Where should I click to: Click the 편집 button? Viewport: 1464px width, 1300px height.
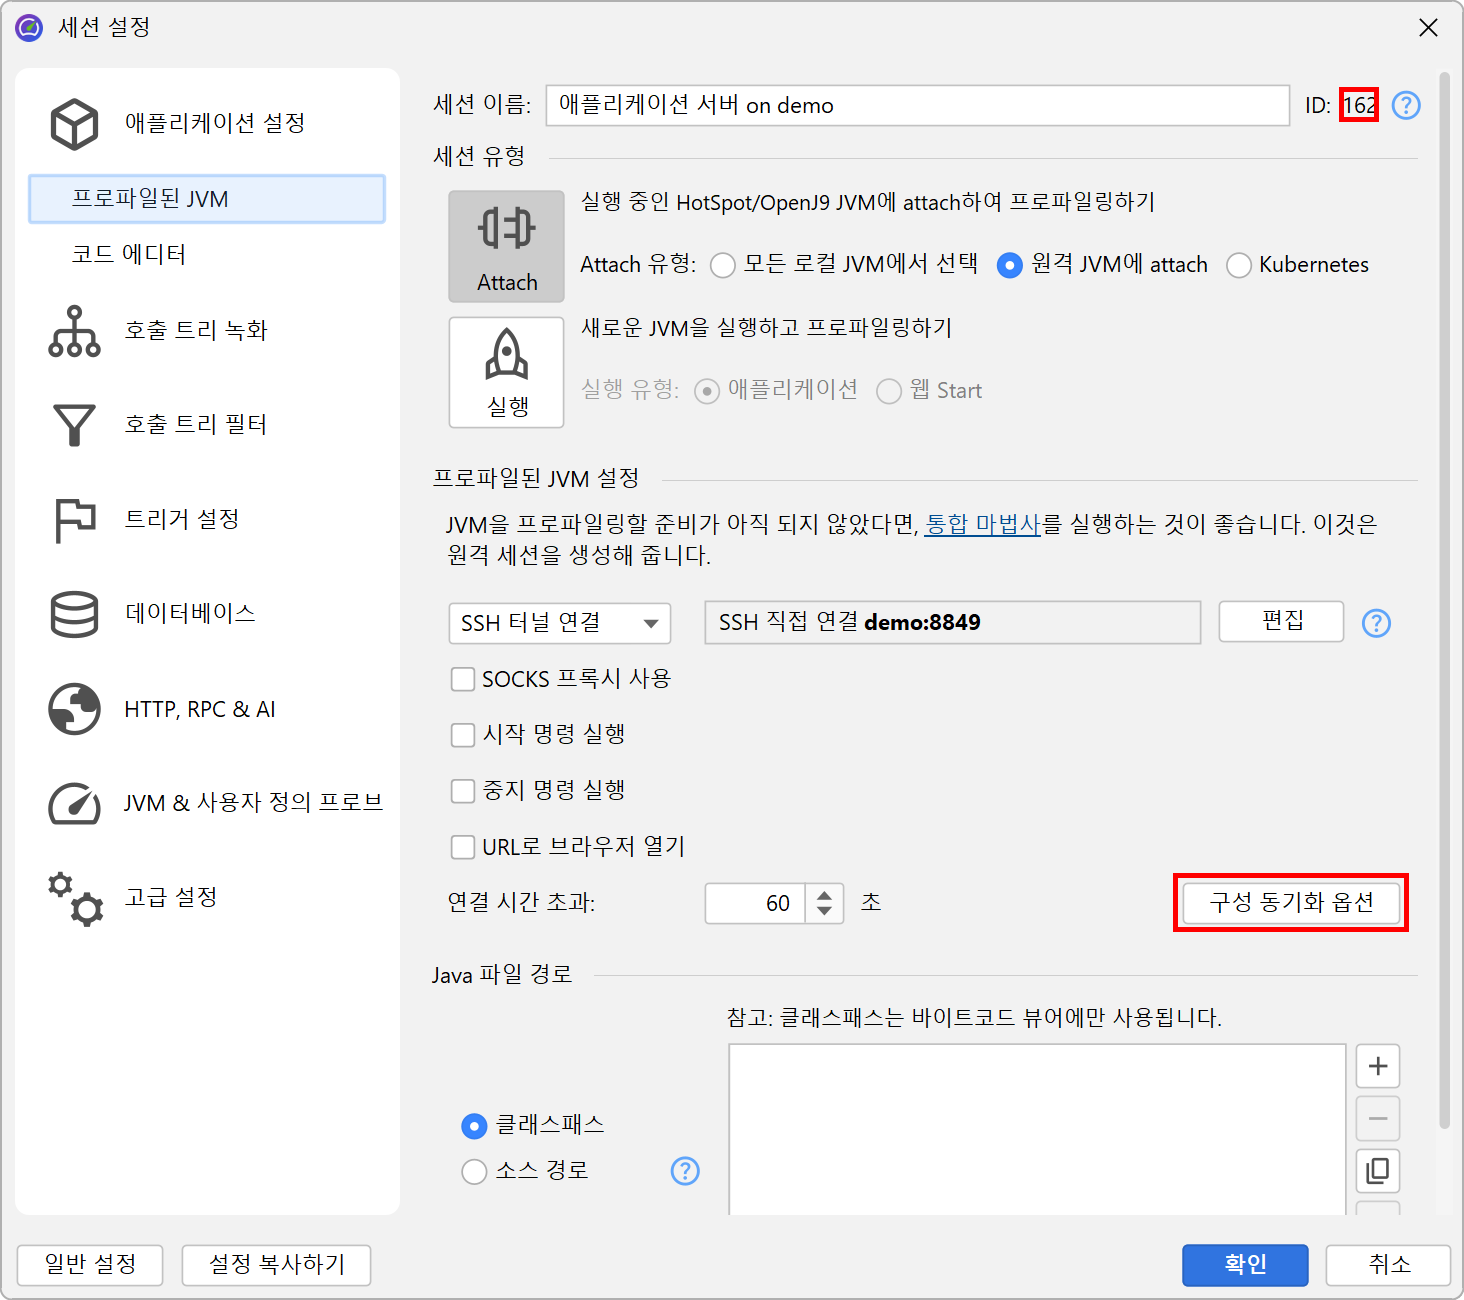click(1281, 622)
